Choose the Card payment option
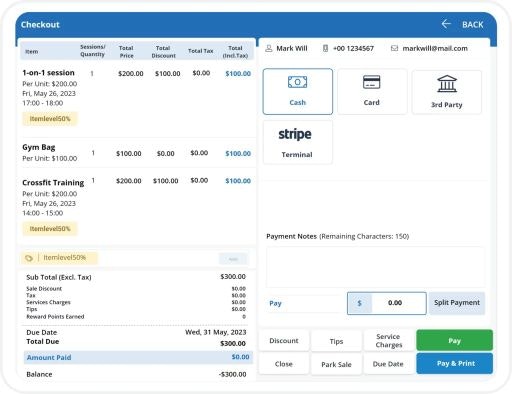Viewport: 512px width, 394px height. [372, 92]
